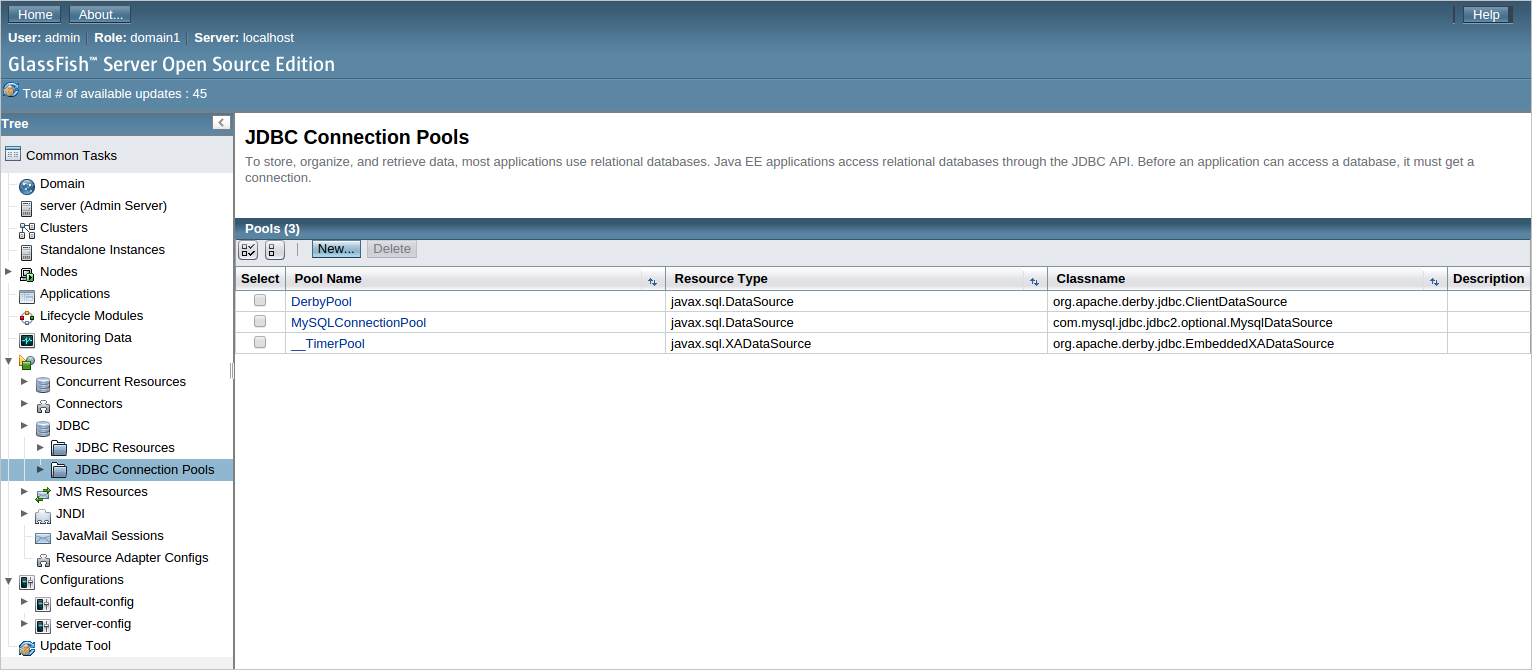Click the available updates icon in header
The height and width of the screenshot is (670, 1532).
pyautogui.click(x=11, y=90)
